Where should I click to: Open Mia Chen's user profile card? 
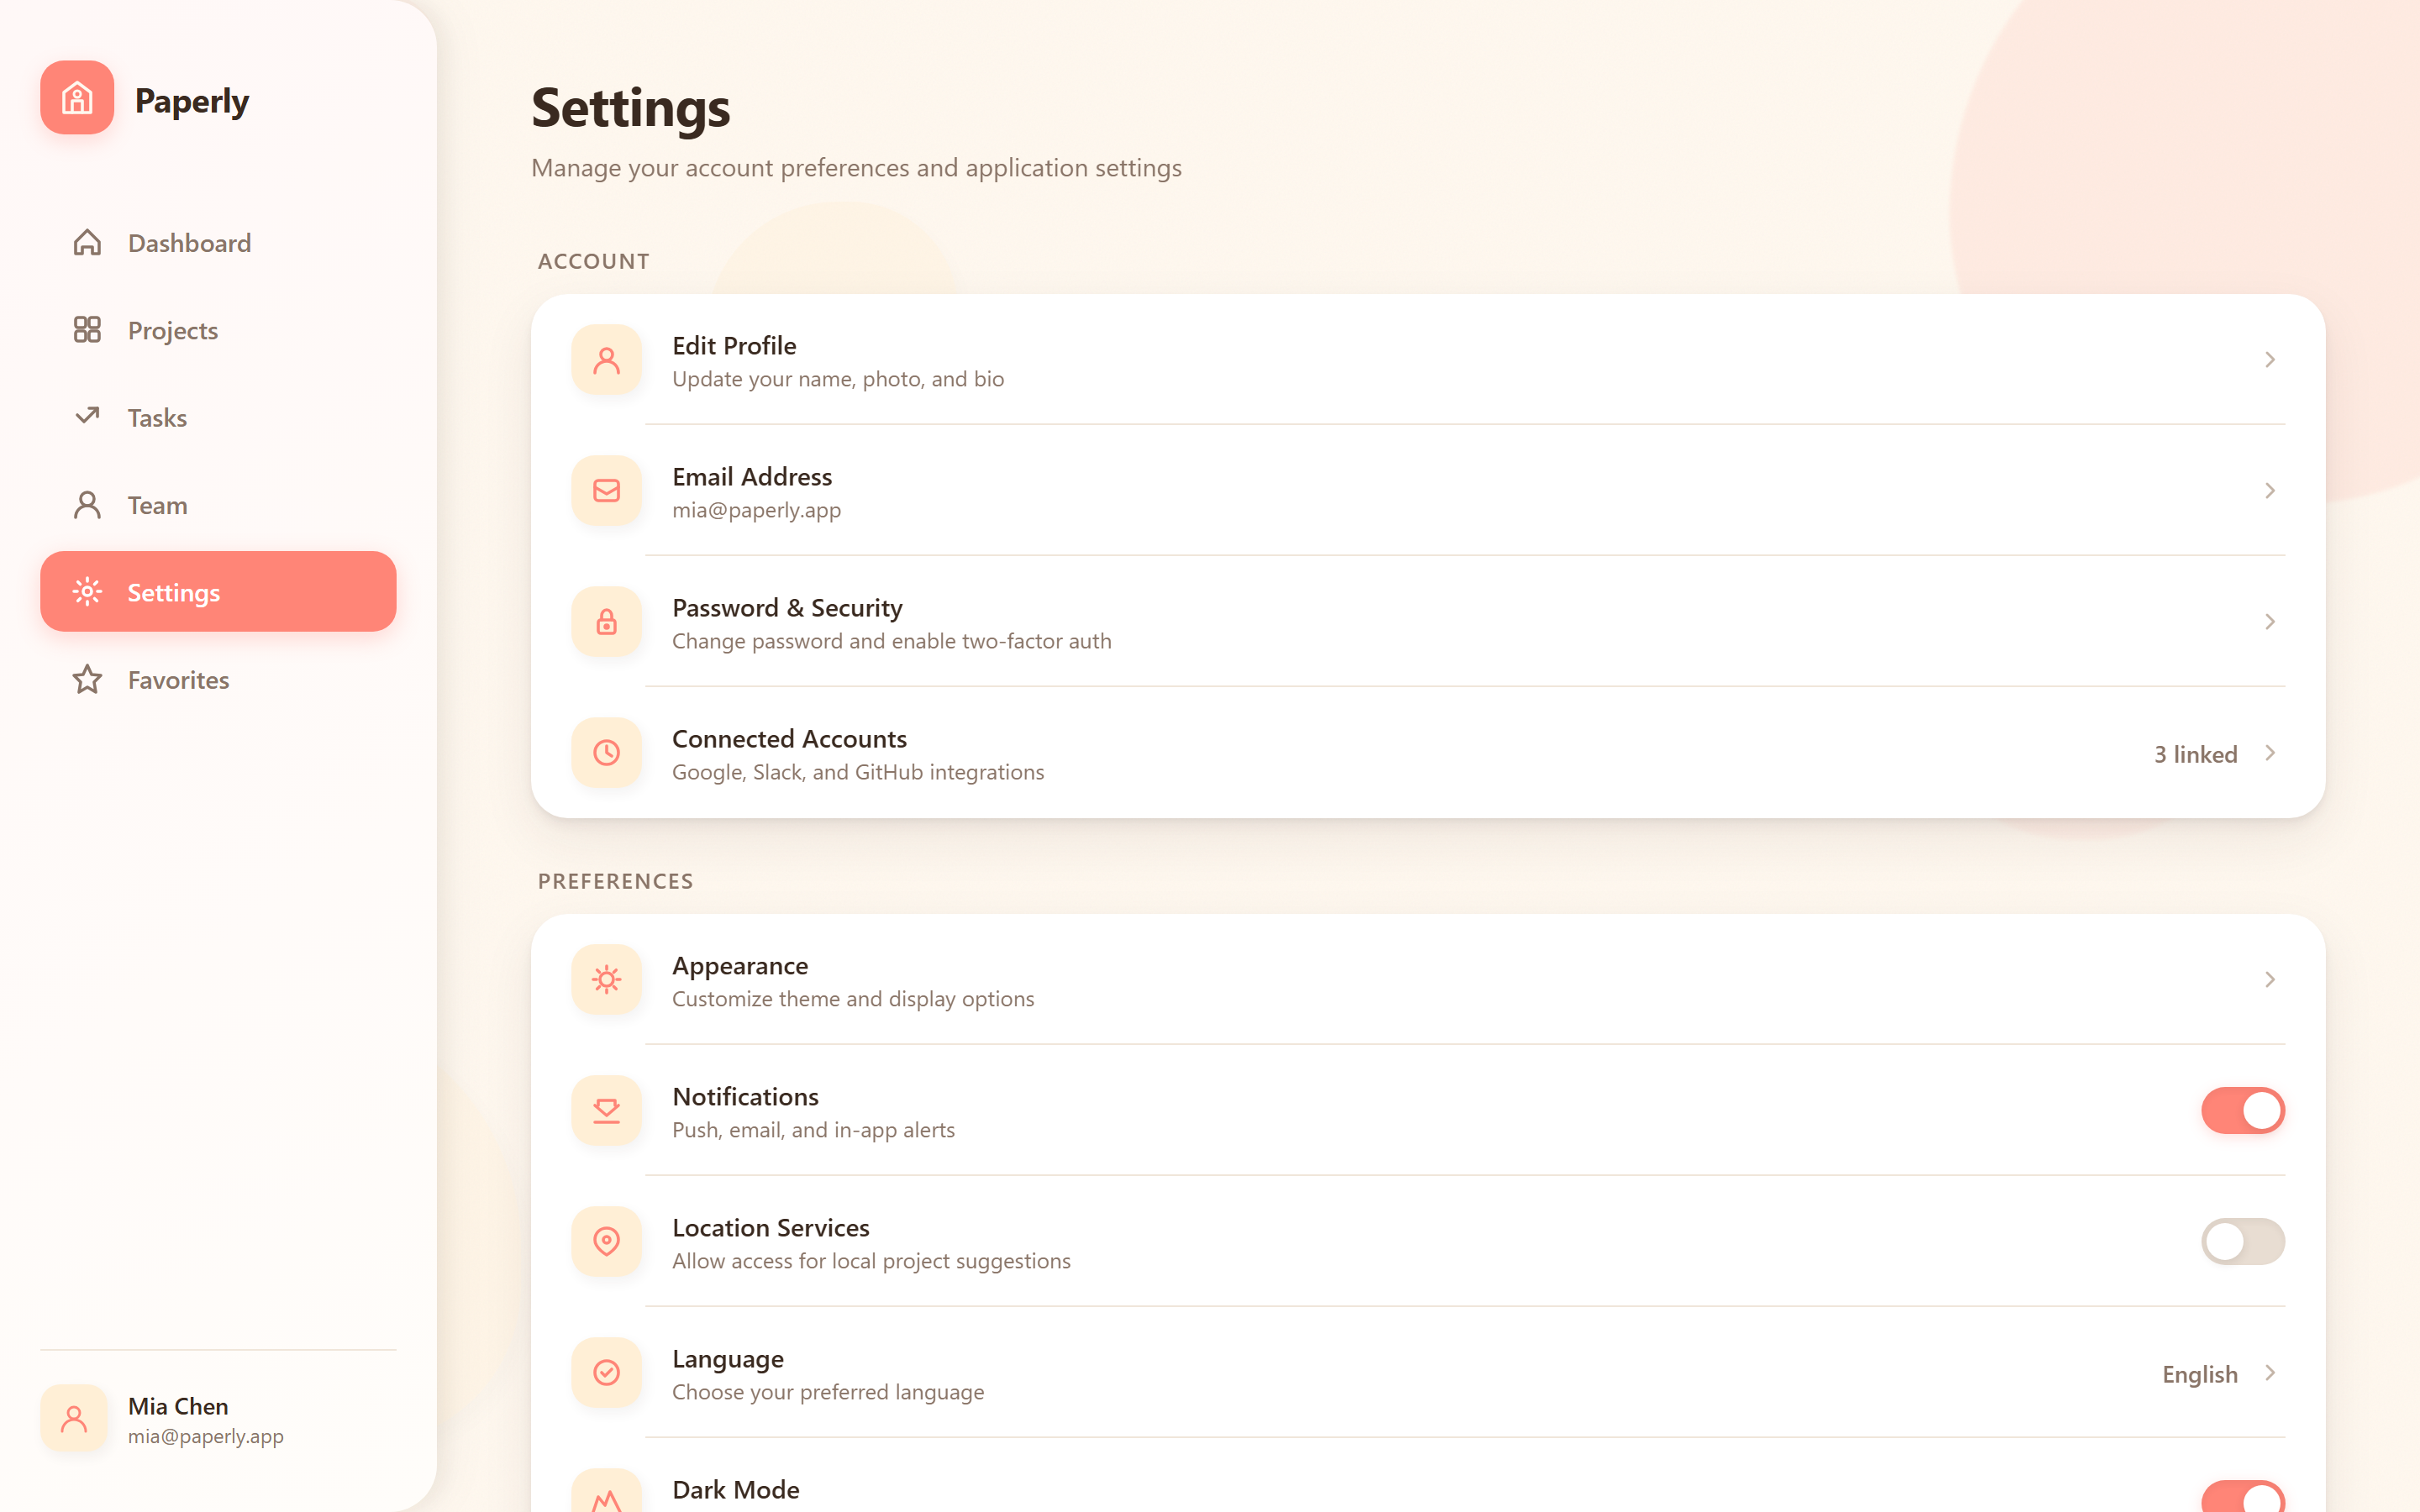click(218, 1419)
